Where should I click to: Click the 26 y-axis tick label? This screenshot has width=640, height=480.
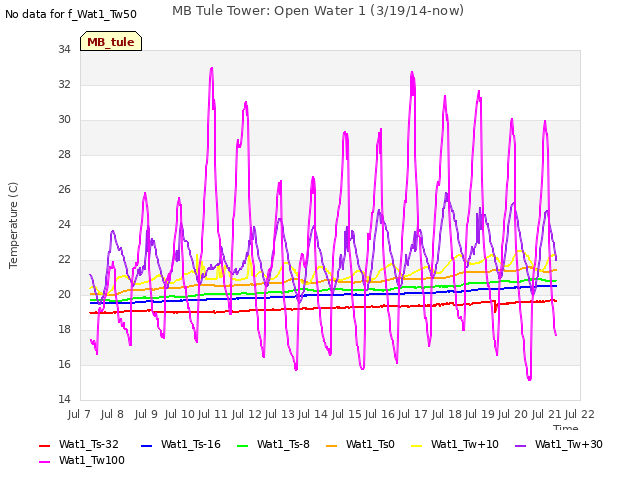64,190
